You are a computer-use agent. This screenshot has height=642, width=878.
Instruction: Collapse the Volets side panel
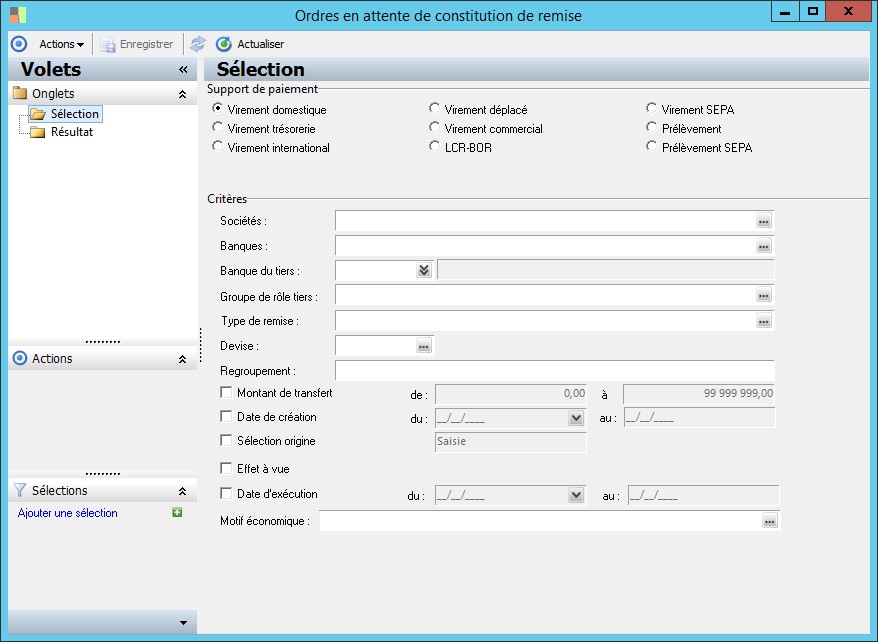pos(183,69)
